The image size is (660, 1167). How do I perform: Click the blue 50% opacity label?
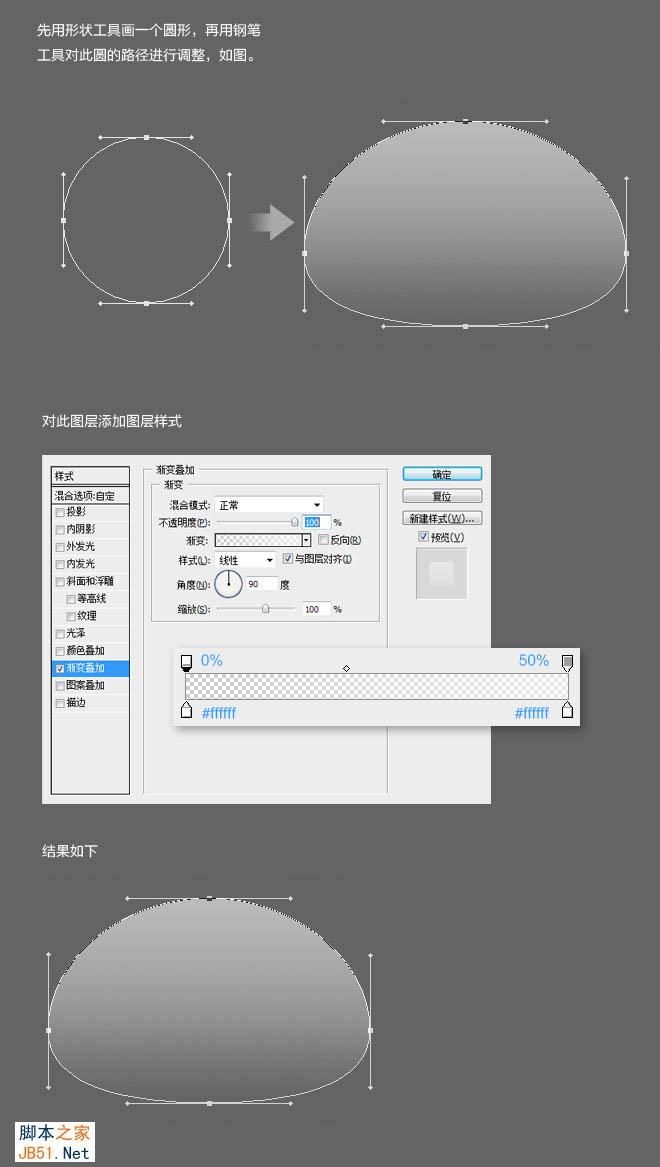tap(534, 660)
